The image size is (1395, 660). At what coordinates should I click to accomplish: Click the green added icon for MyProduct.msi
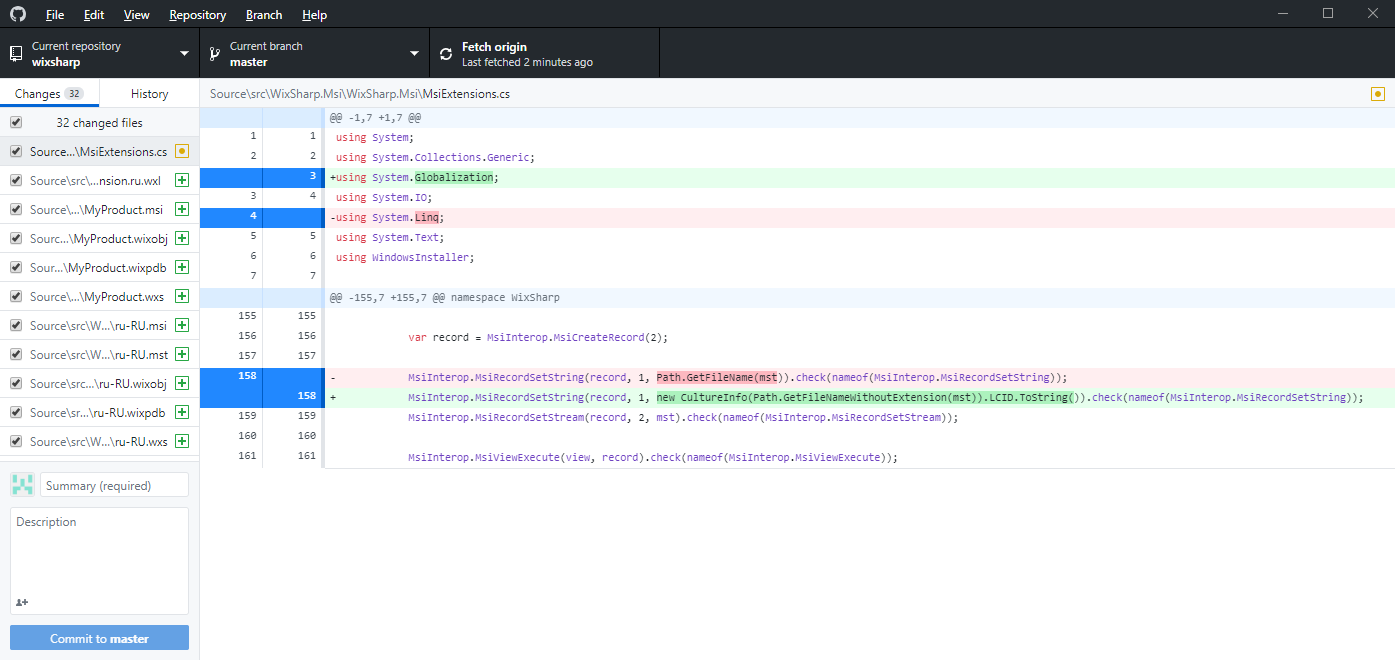click(x=182, y=210)
